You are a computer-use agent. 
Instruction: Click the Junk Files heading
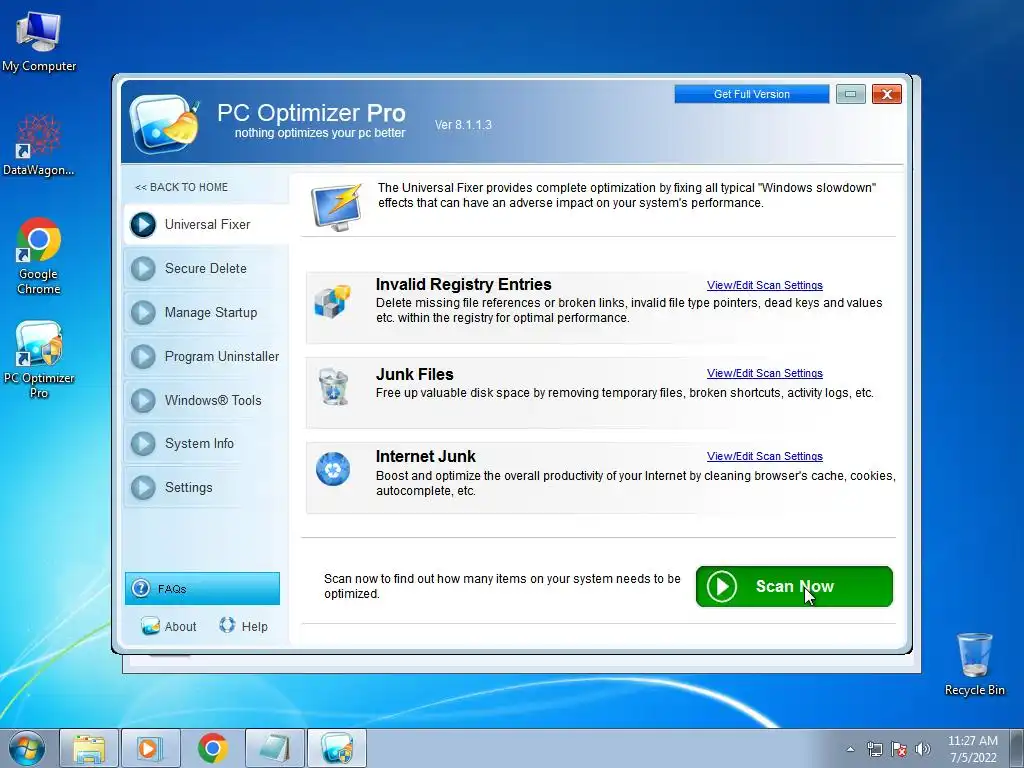415,374
